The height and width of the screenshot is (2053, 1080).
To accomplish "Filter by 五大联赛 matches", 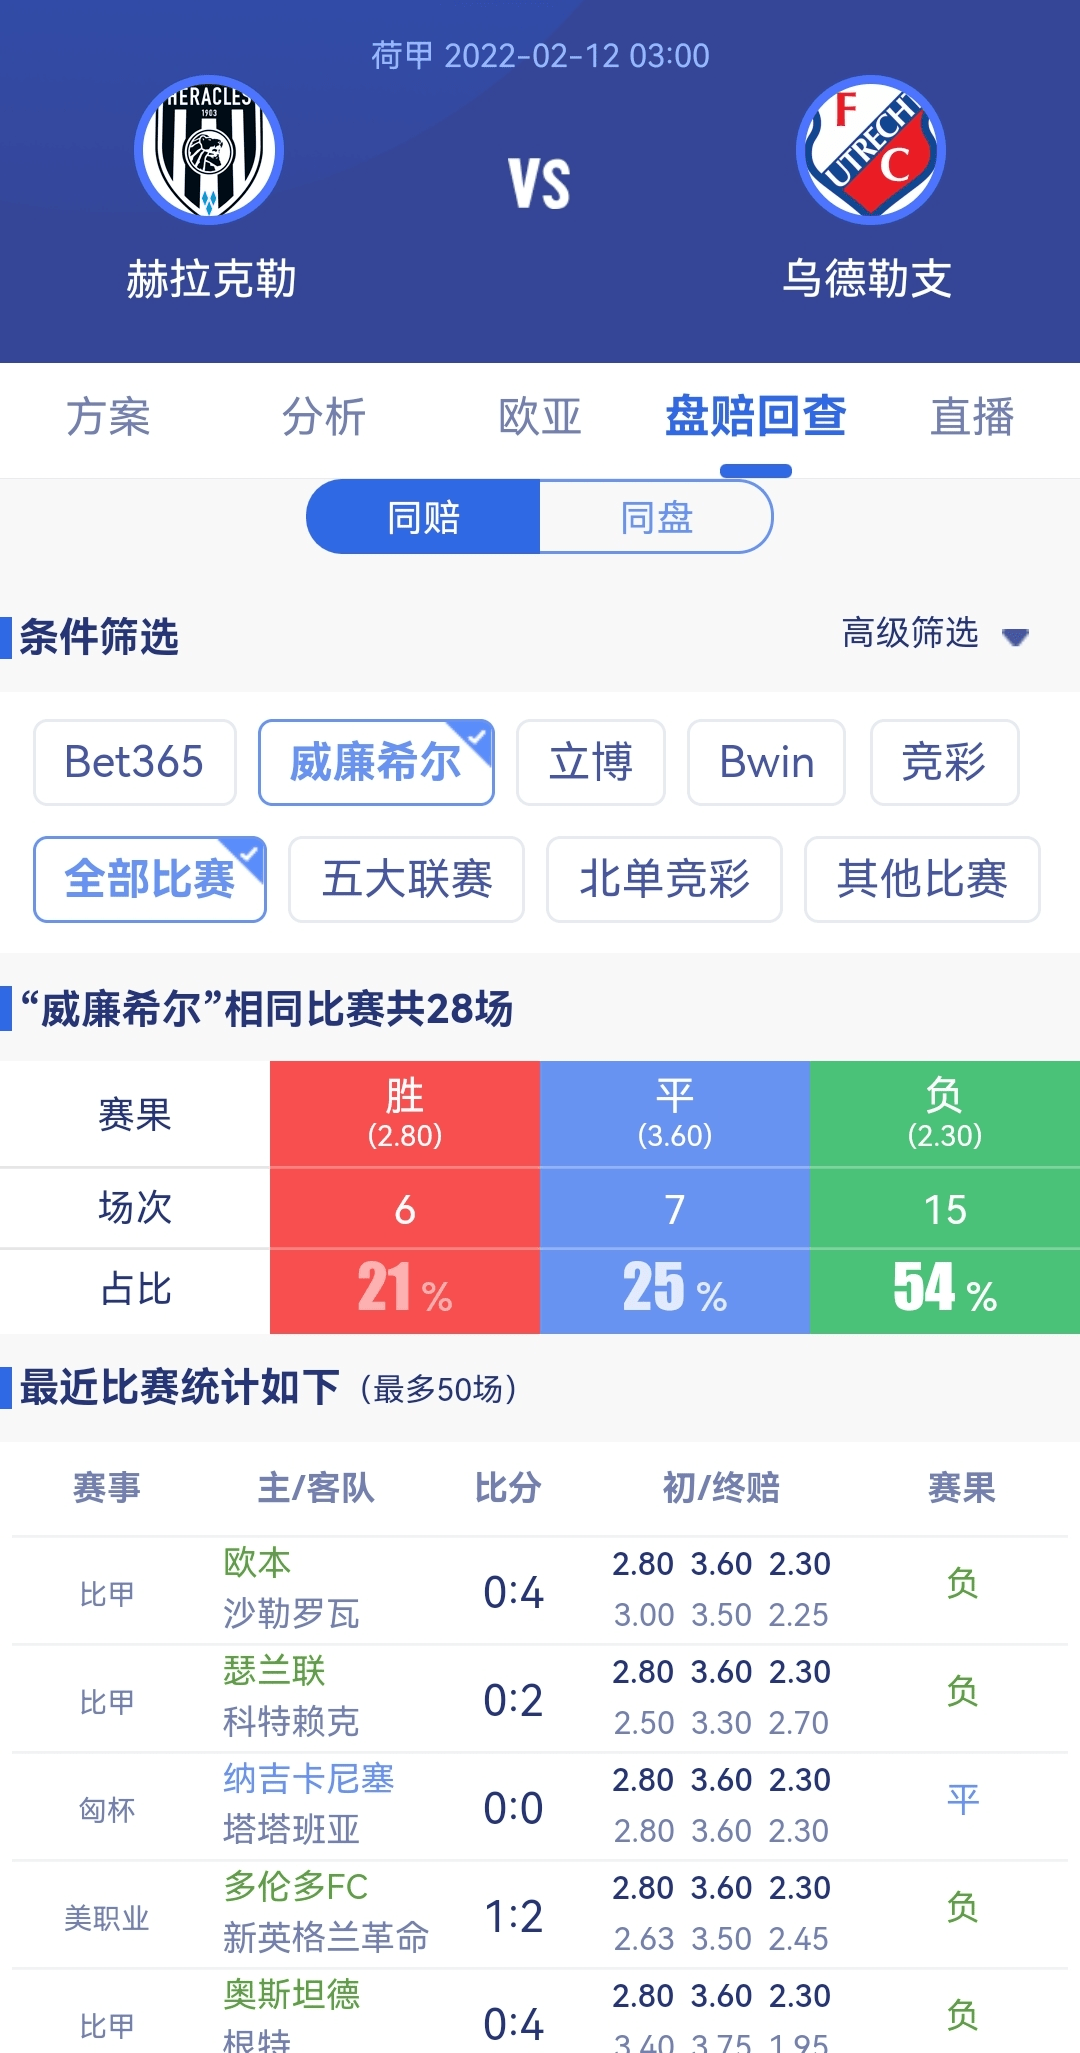I will pos(406,879).
